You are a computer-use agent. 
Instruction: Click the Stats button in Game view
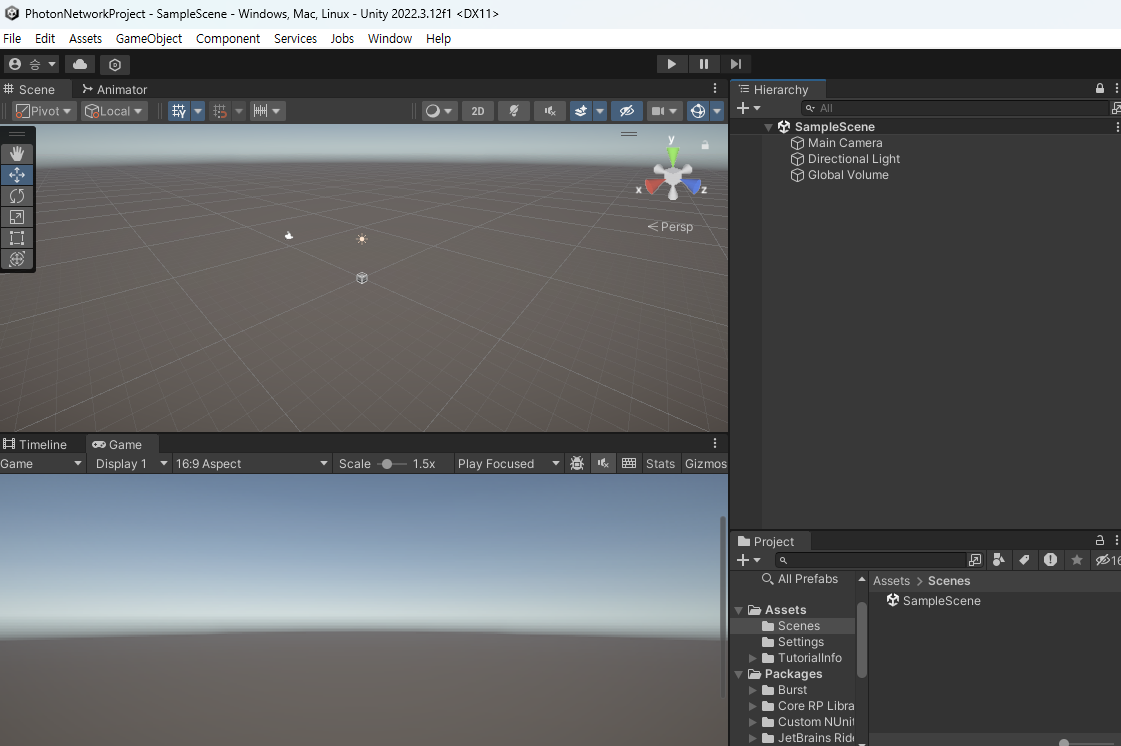coord(660,463)
